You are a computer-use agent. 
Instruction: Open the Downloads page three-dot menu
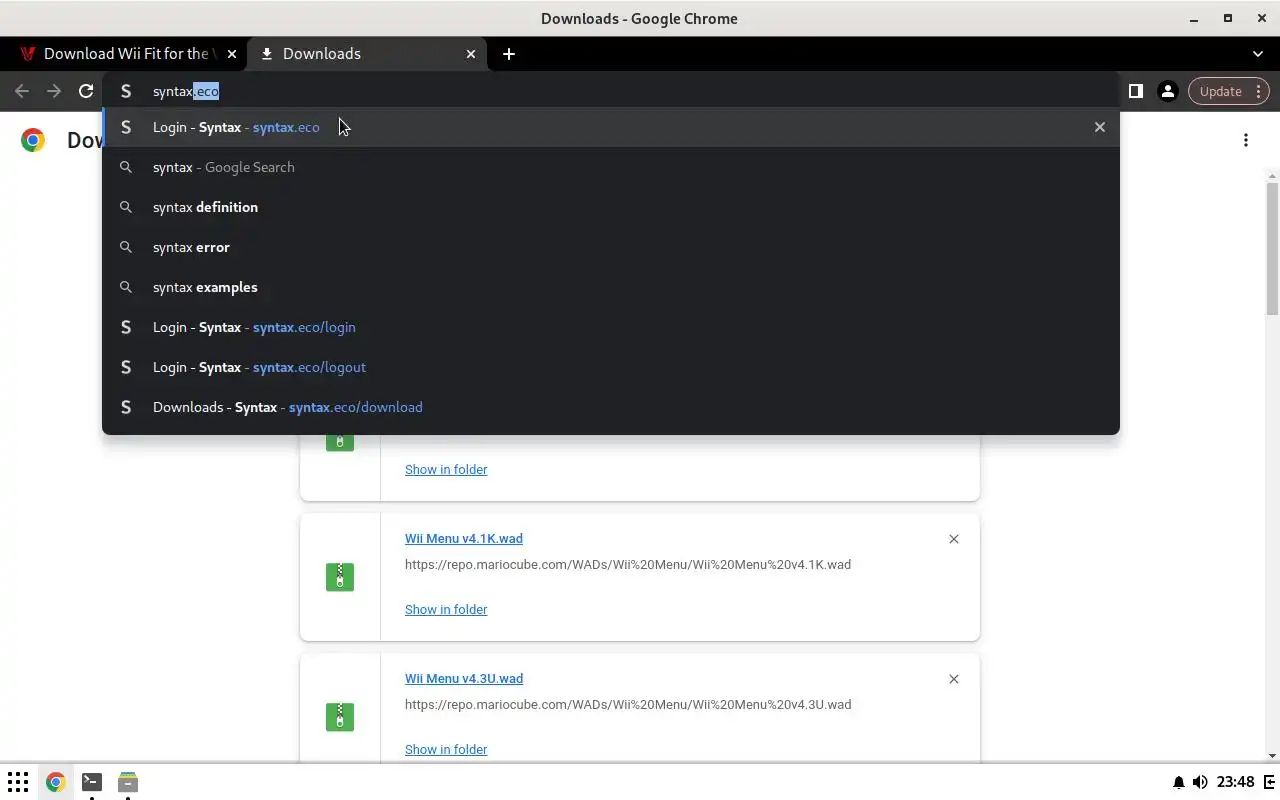coord(1246,140)
